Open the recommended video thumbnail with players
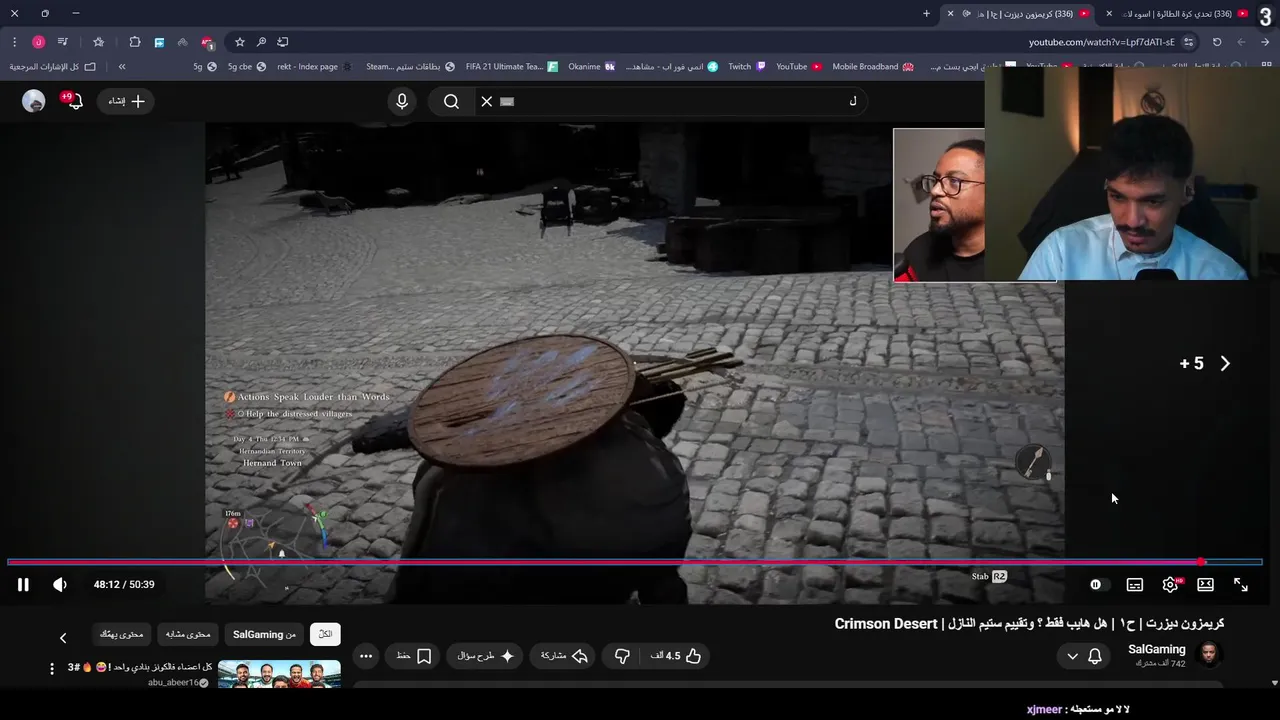Viewport: 1280px width, 720px height. click(279, 675)
